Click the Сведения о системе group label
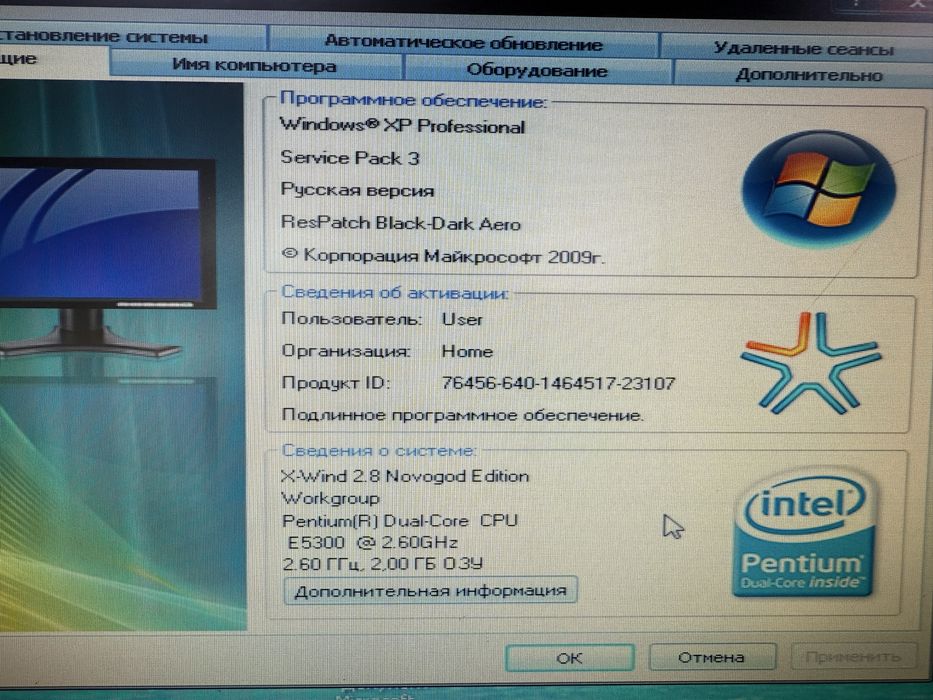Screen dimensions: 933x700 pyautogui.click(x=378, y=451)
